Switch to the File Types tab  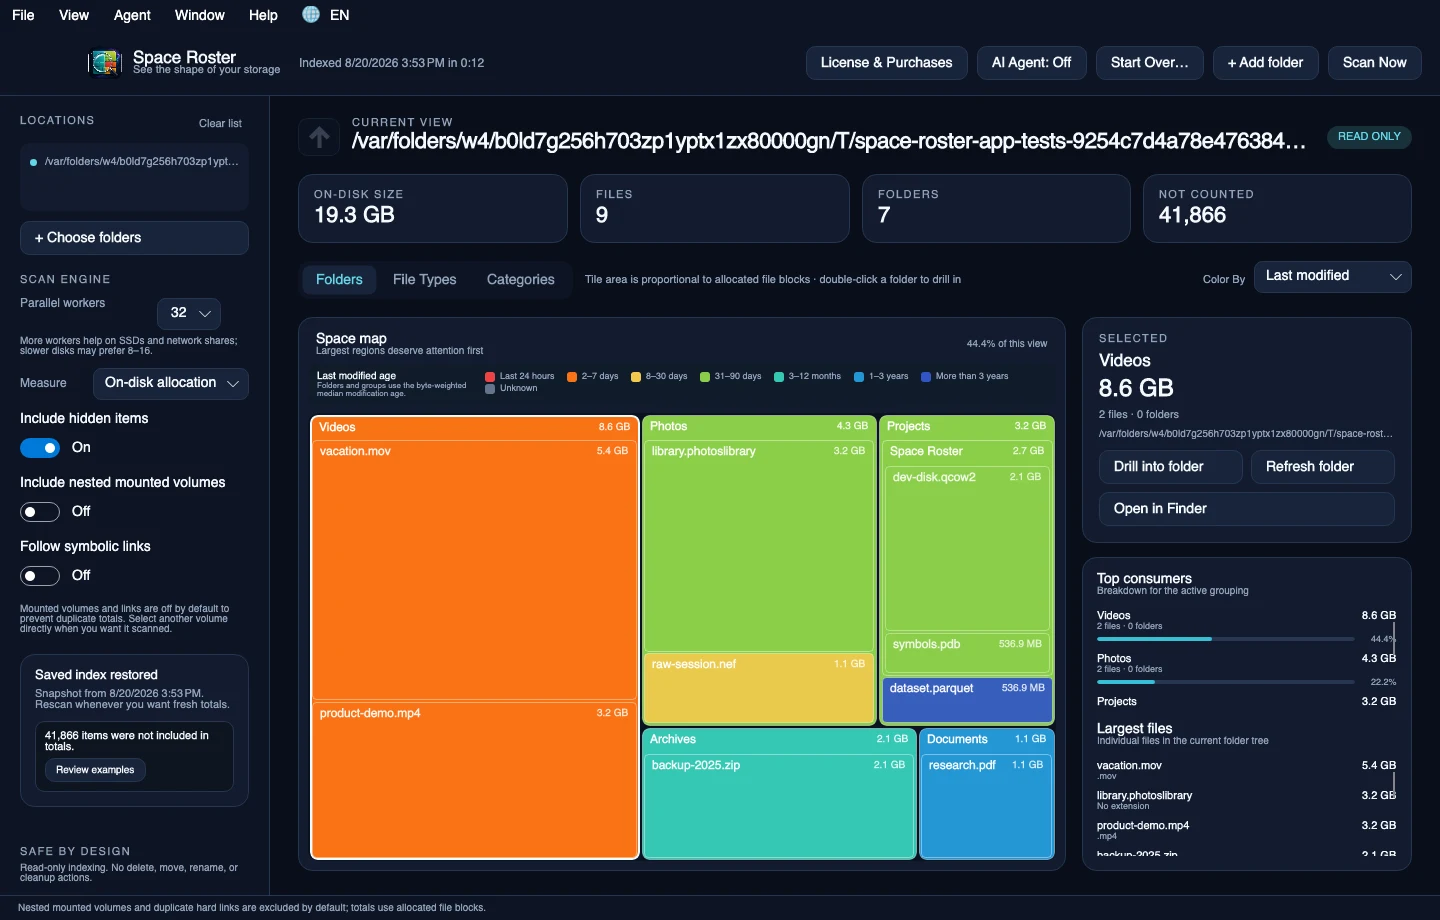[424, 280]
